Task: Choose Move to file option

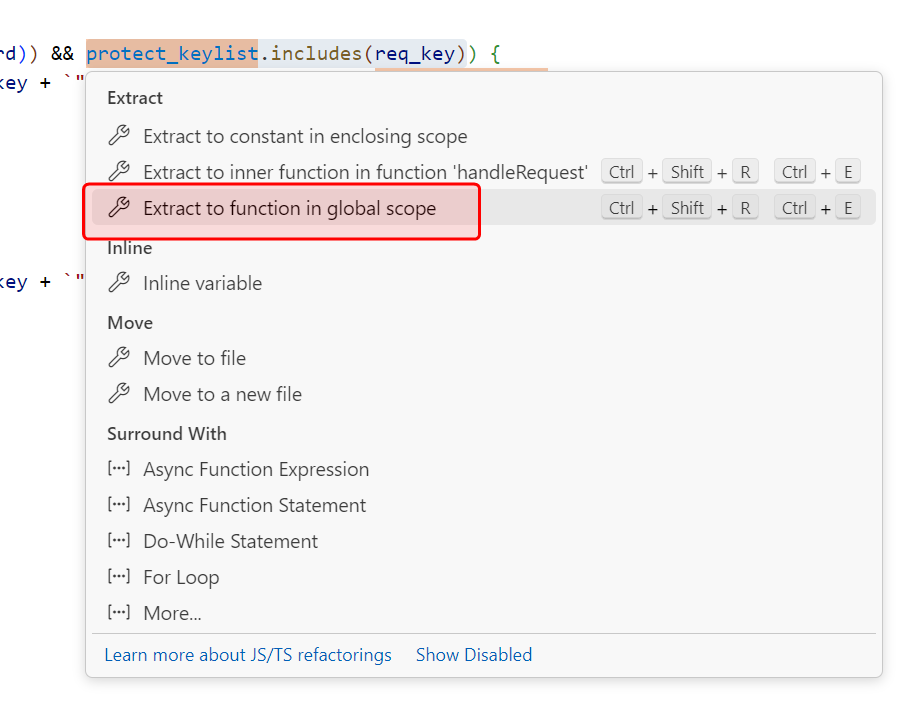Action: point(194,358)
